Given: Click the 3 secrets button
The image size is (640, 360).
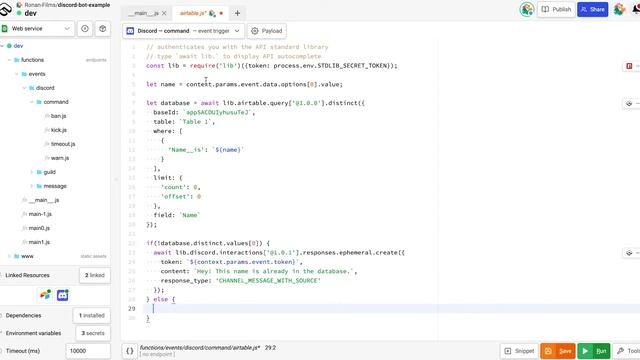Looking at the screenshot, I should [93, 333].
